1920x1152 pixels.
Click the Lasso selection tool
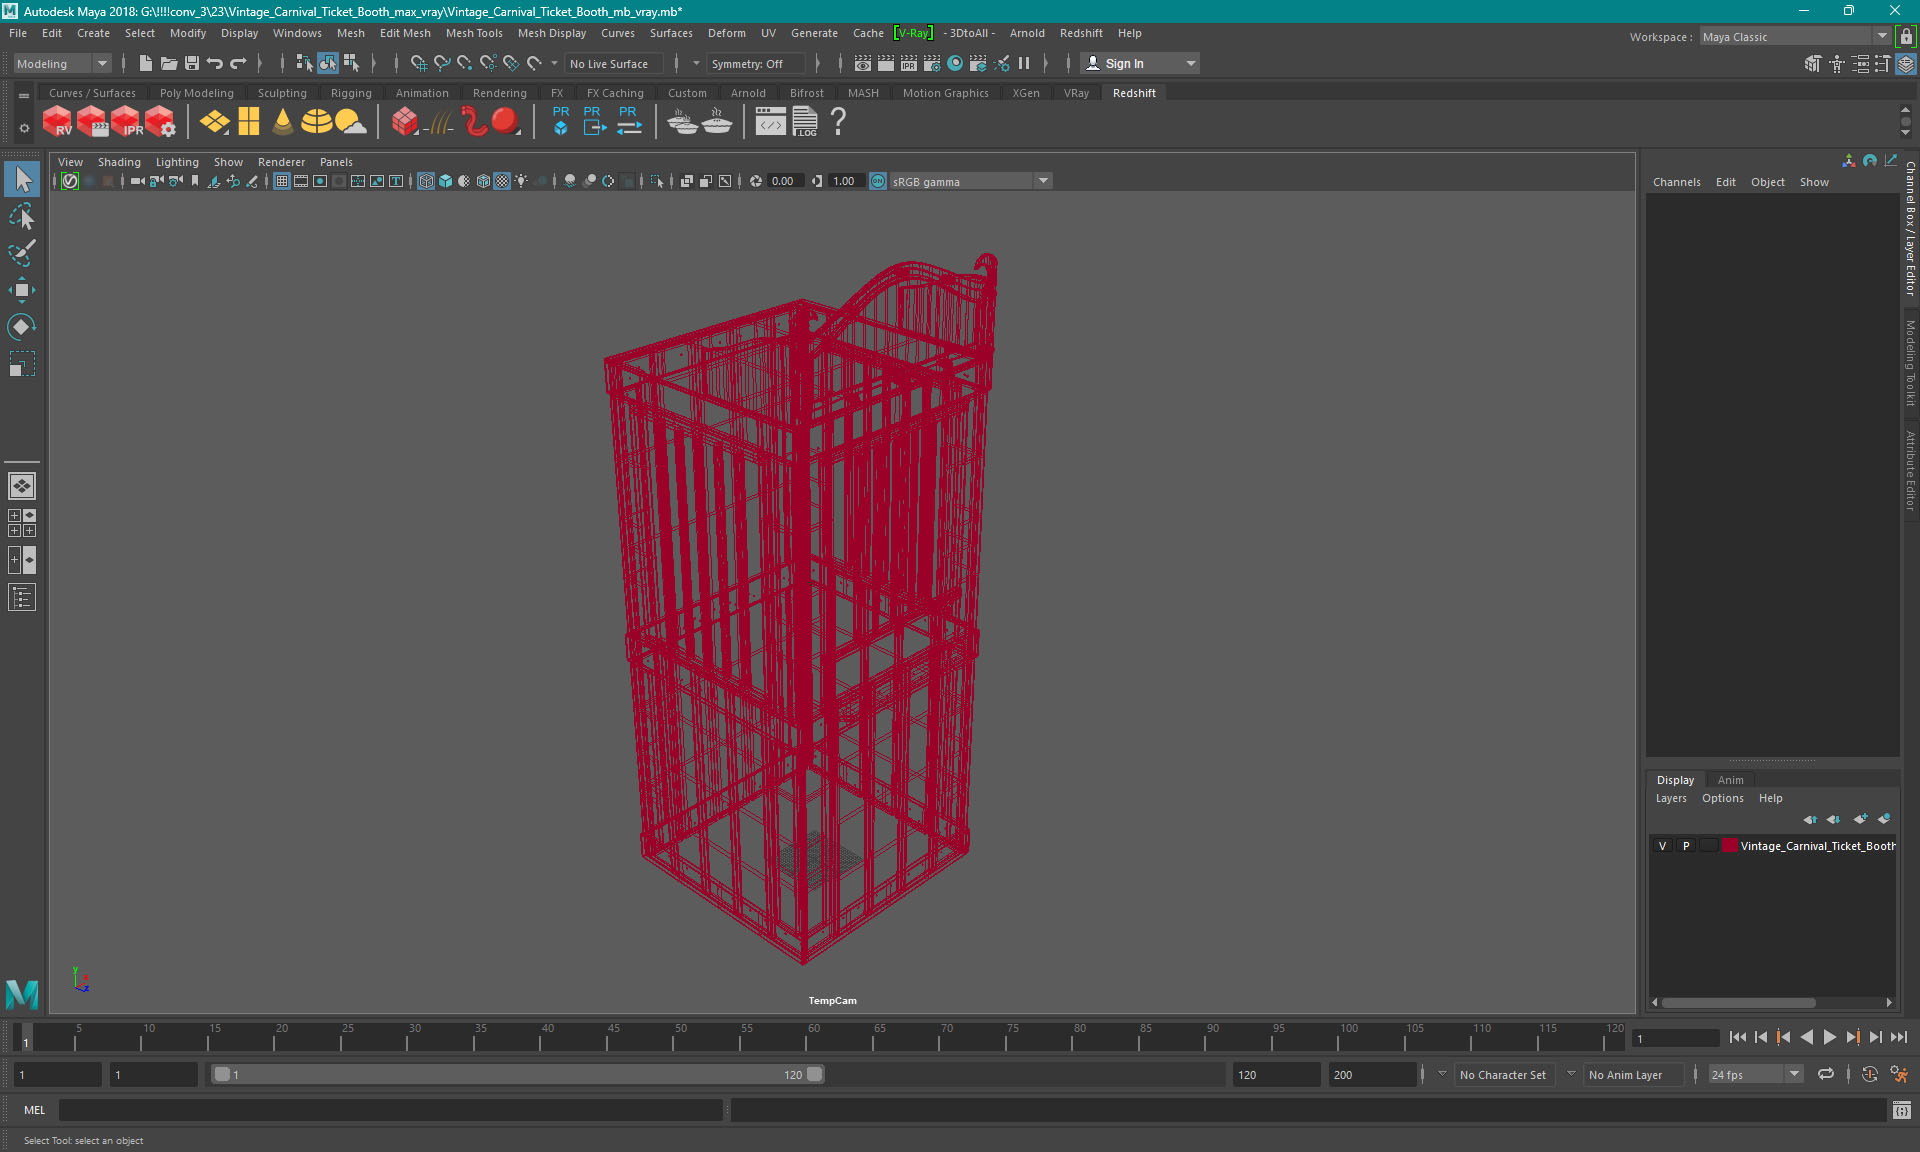[x=22, y=218]
